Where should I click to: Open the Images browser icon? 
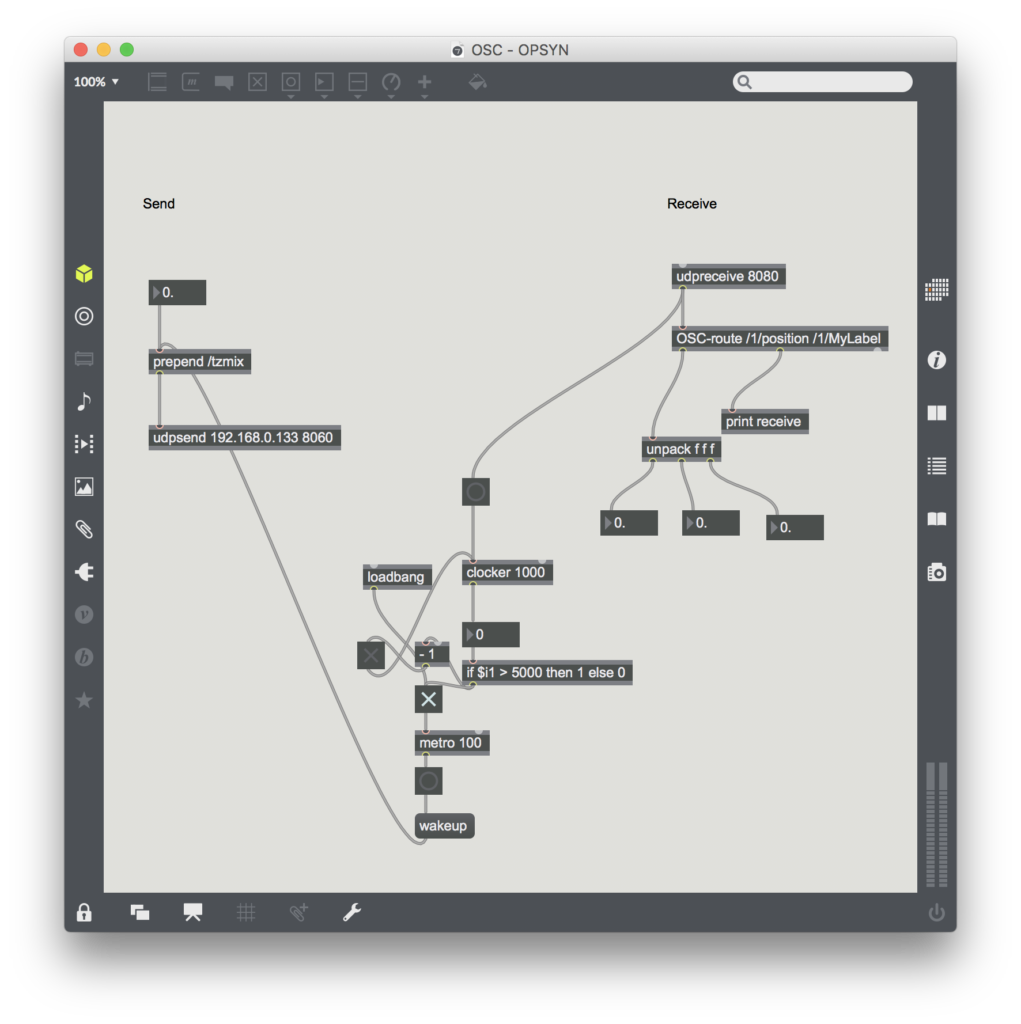point(84,487)
